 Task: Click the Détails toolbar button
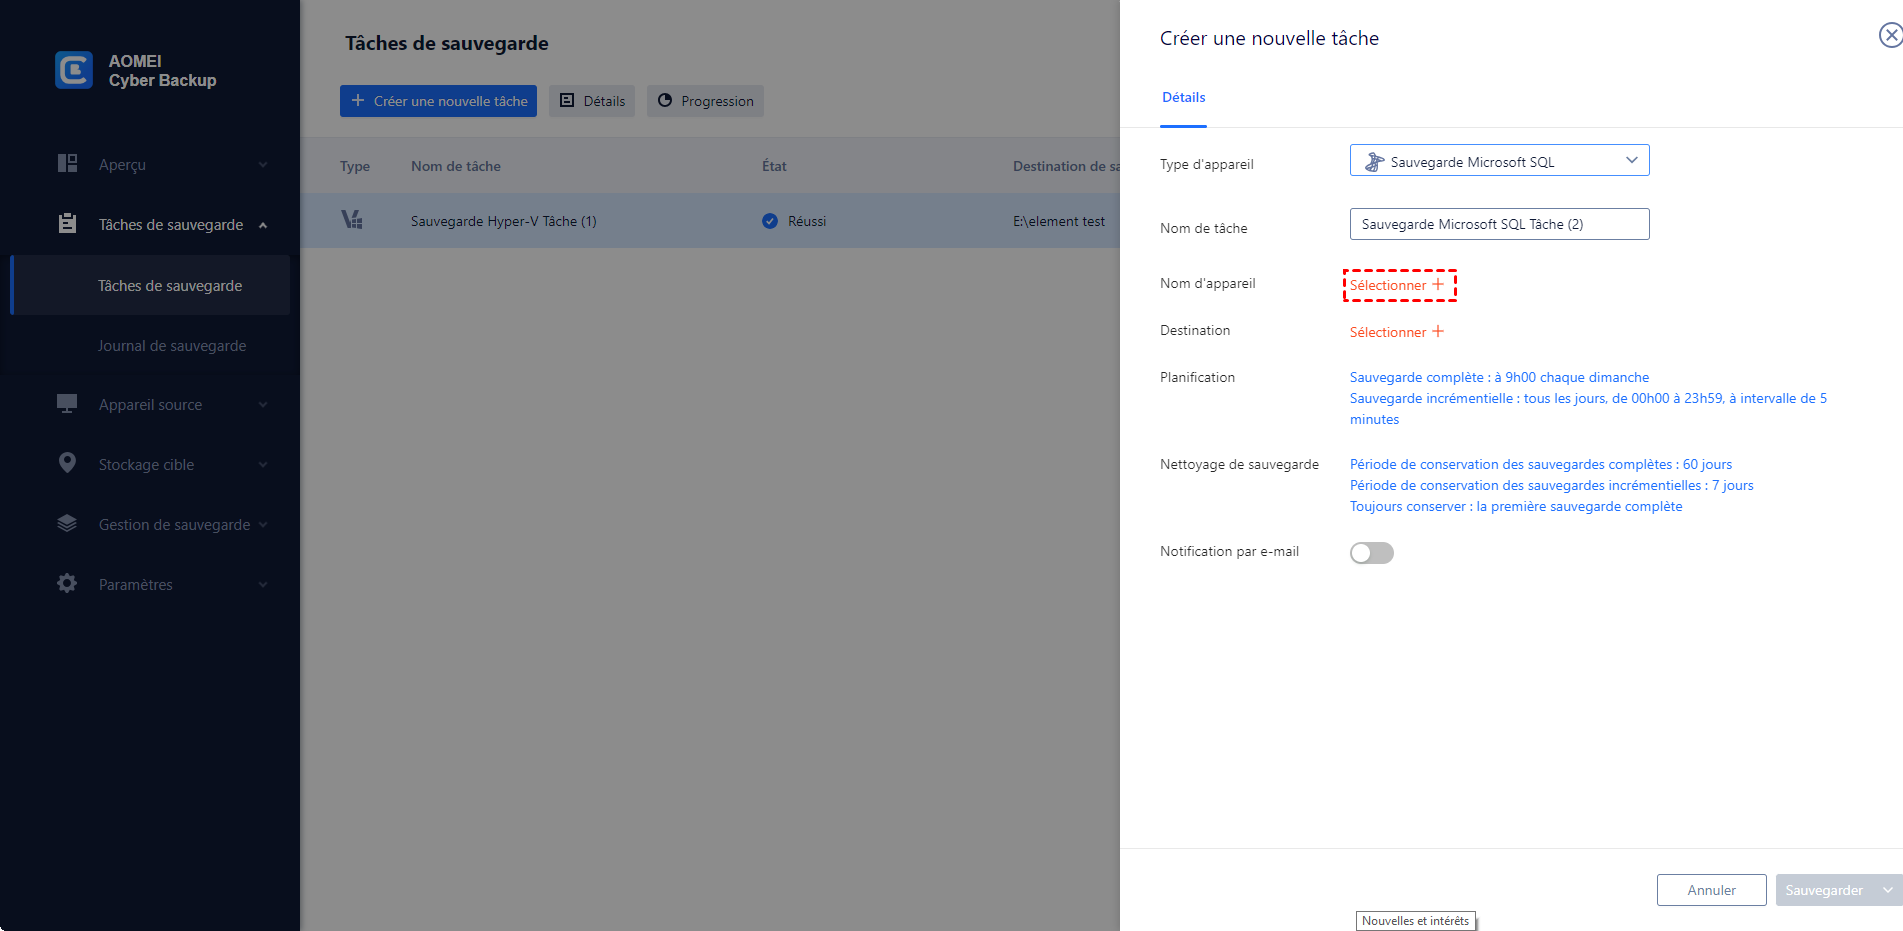[592, 101]
